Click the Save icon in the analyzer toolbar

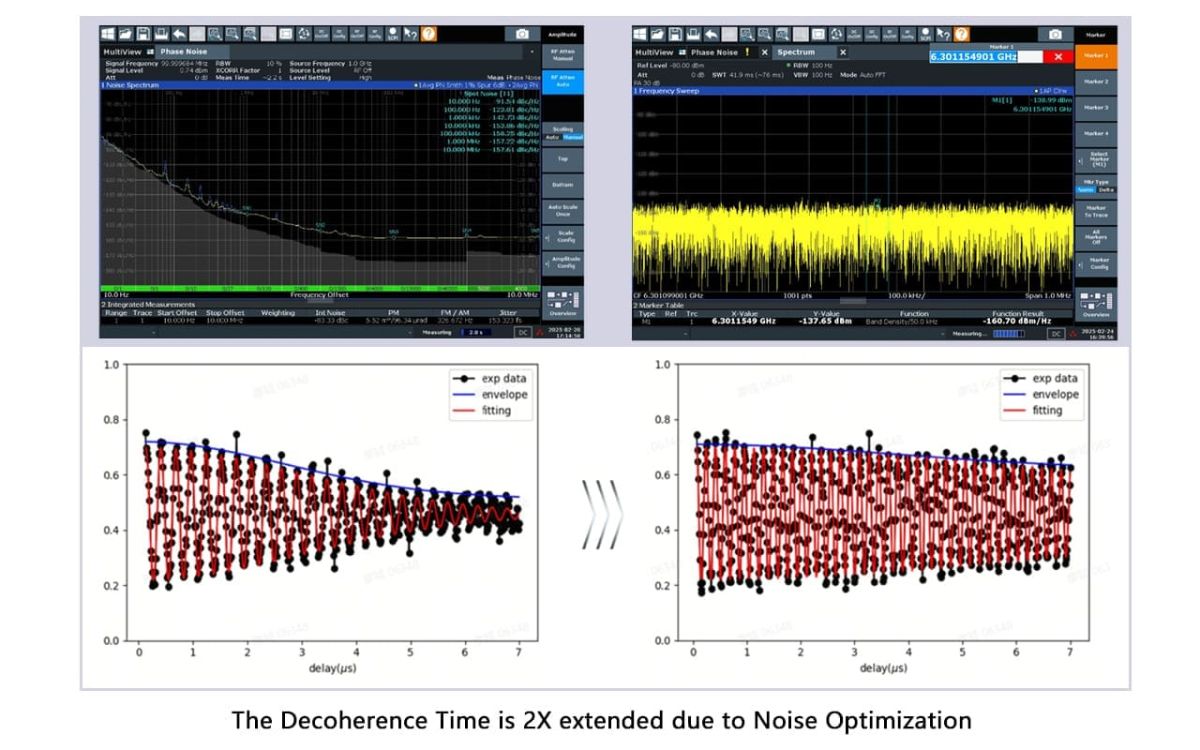(145, 32)
